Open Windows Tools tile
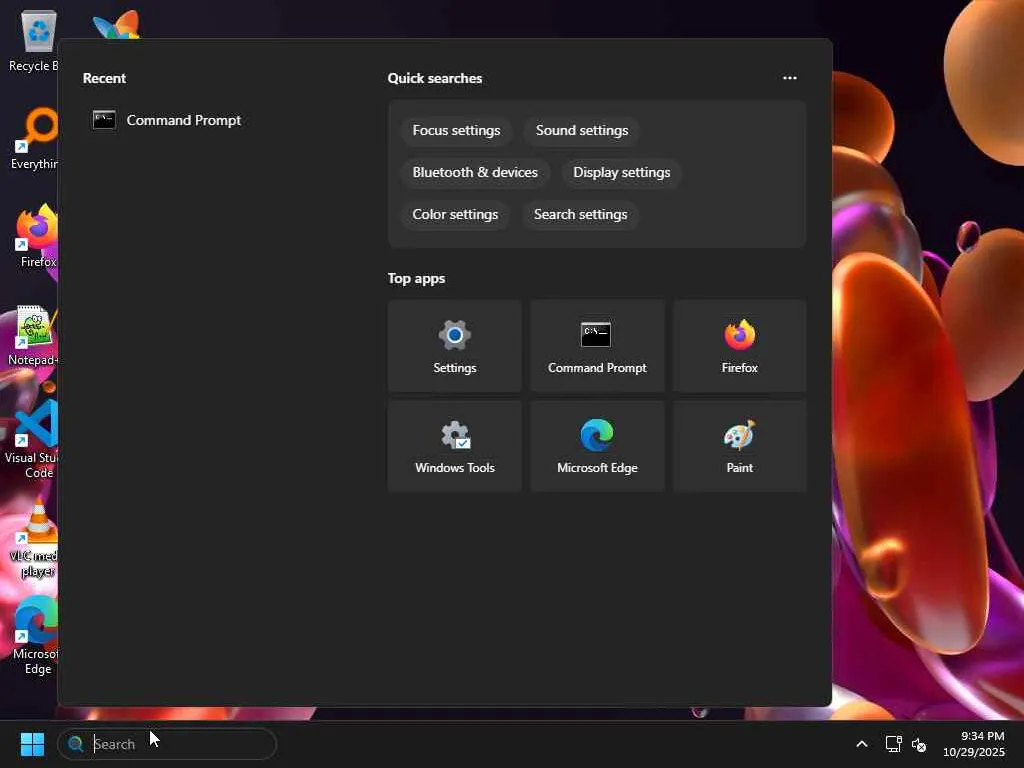1024x768 pixels. pyautogui.click(x=455, y=446)
